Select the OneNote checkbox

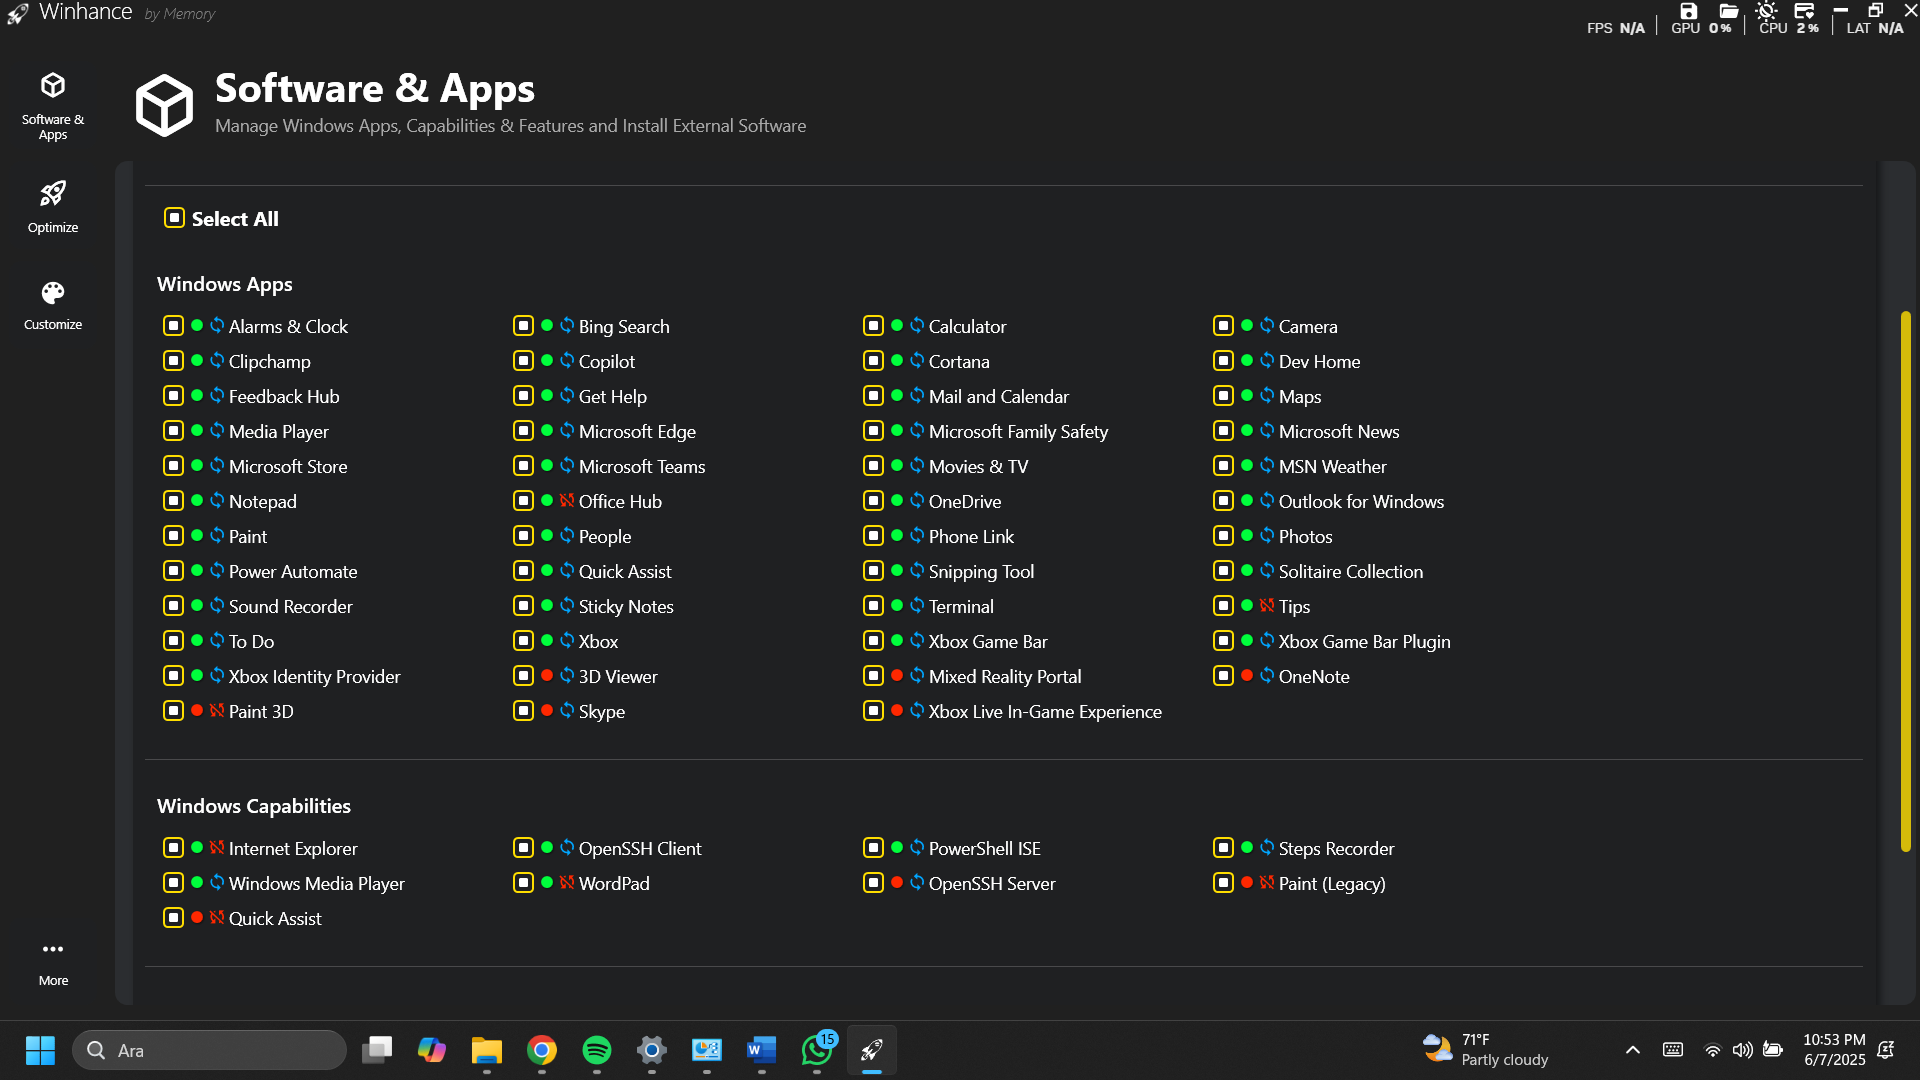pos(1223,676)
